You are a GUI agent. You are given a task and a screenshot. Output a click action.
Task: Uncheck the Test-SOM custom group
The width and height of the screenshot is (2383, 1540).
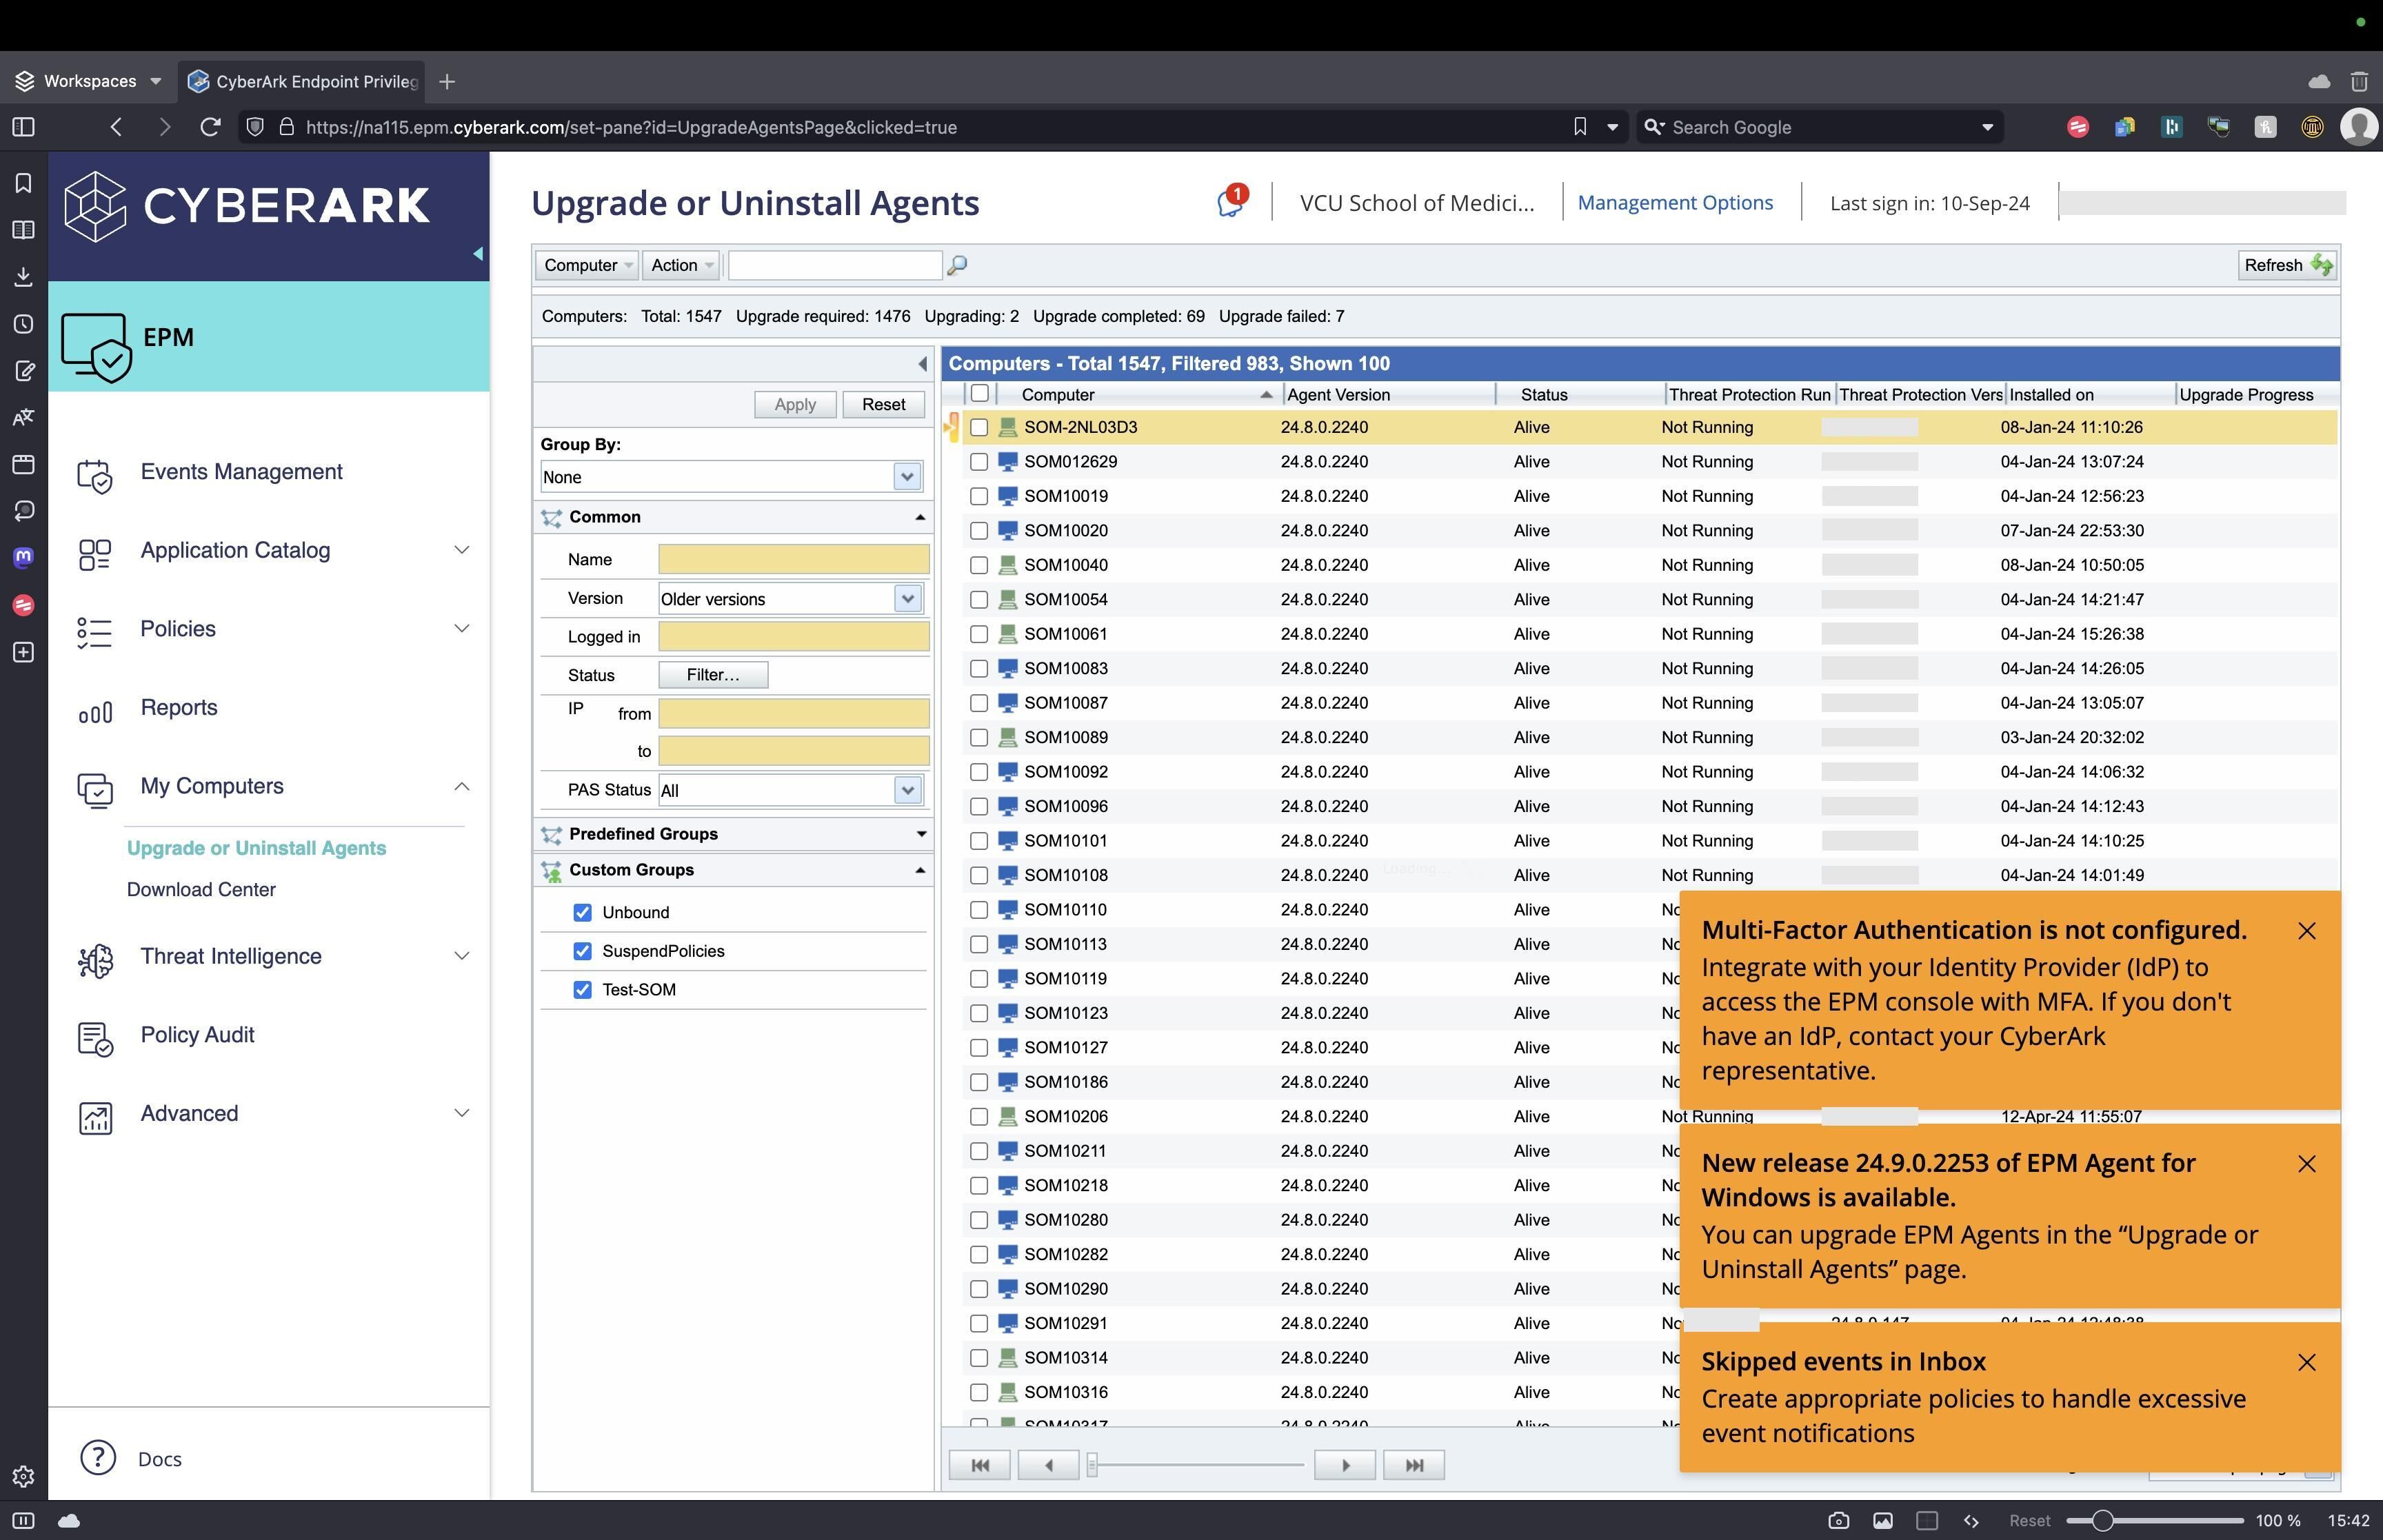tap(582, 989)
